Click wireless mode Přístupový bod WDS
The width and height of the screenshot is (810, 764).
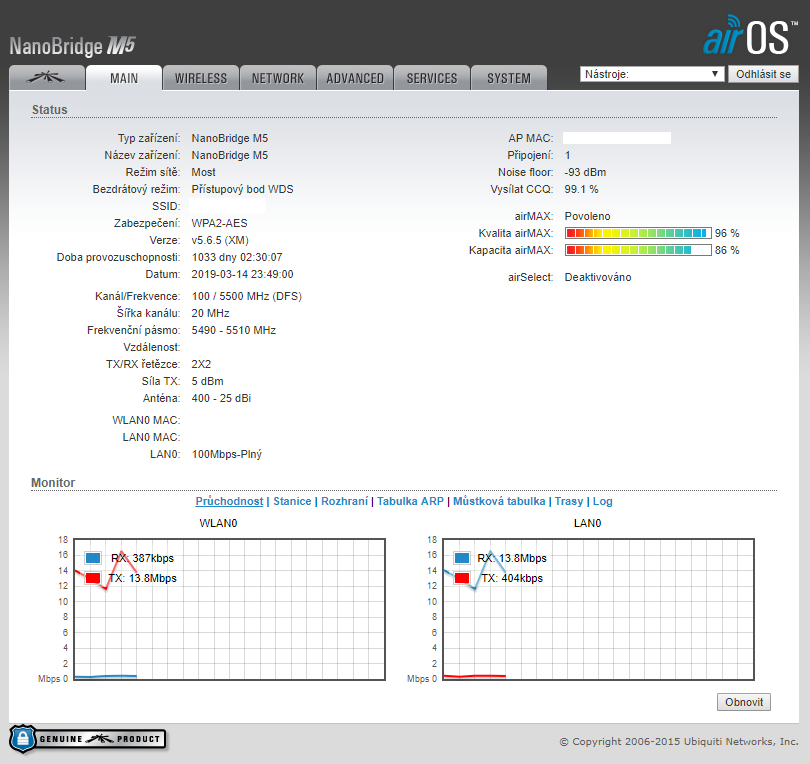tap(242, 189)
